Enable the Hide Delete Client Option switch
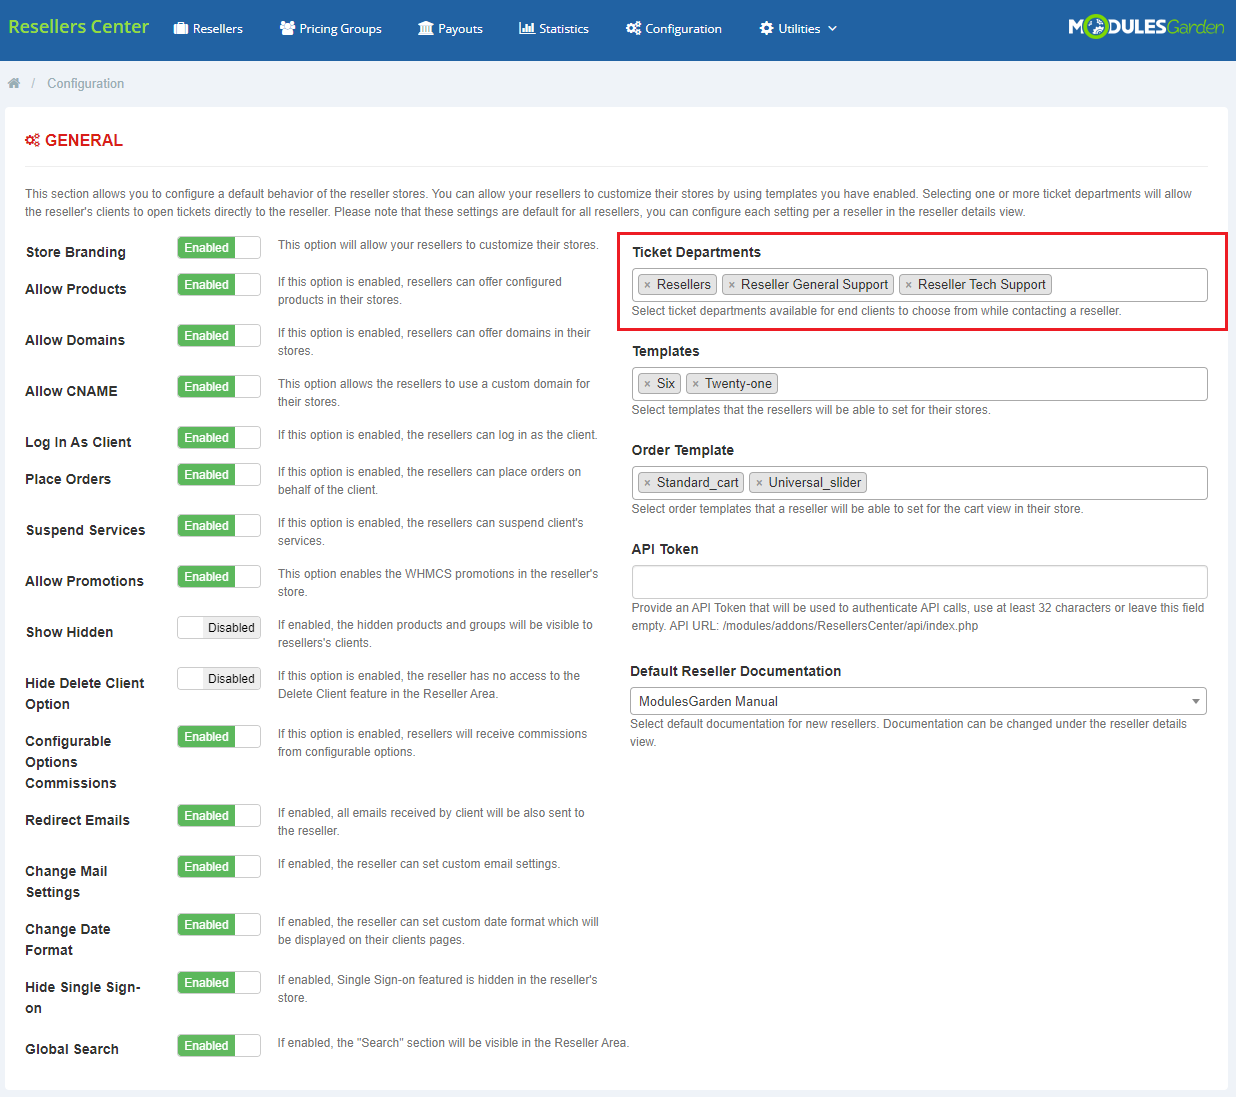 pyautogui.click(x=219, y=679)
